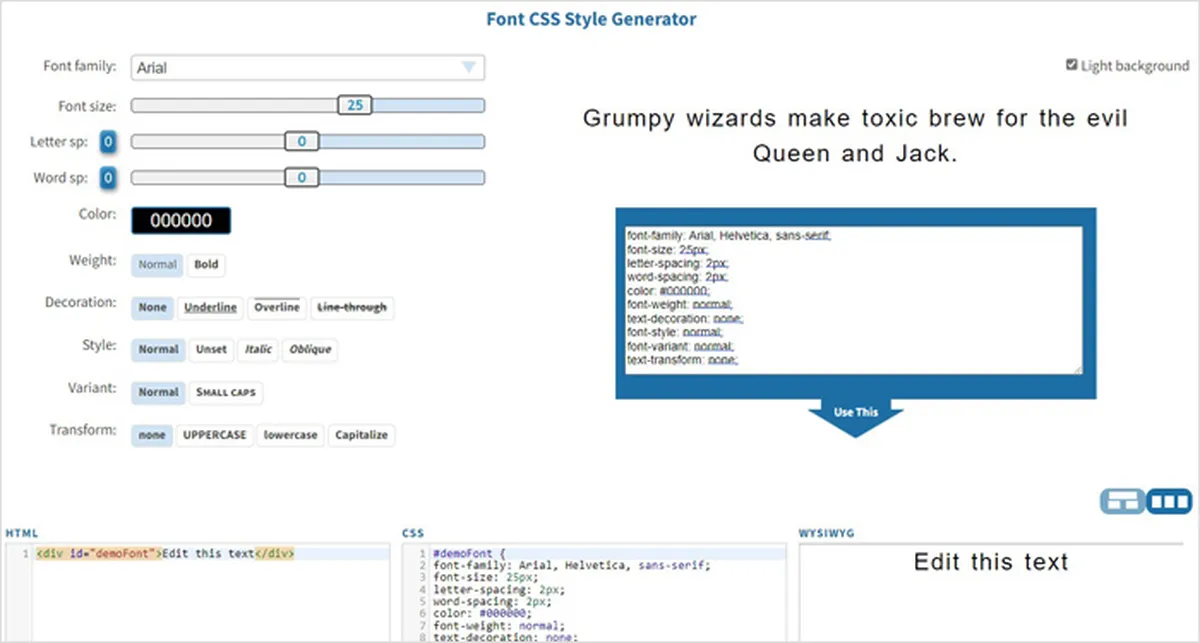Click inside the generated CSS textarea
Screen dimensions: 1200x643
tap(853, 300)
